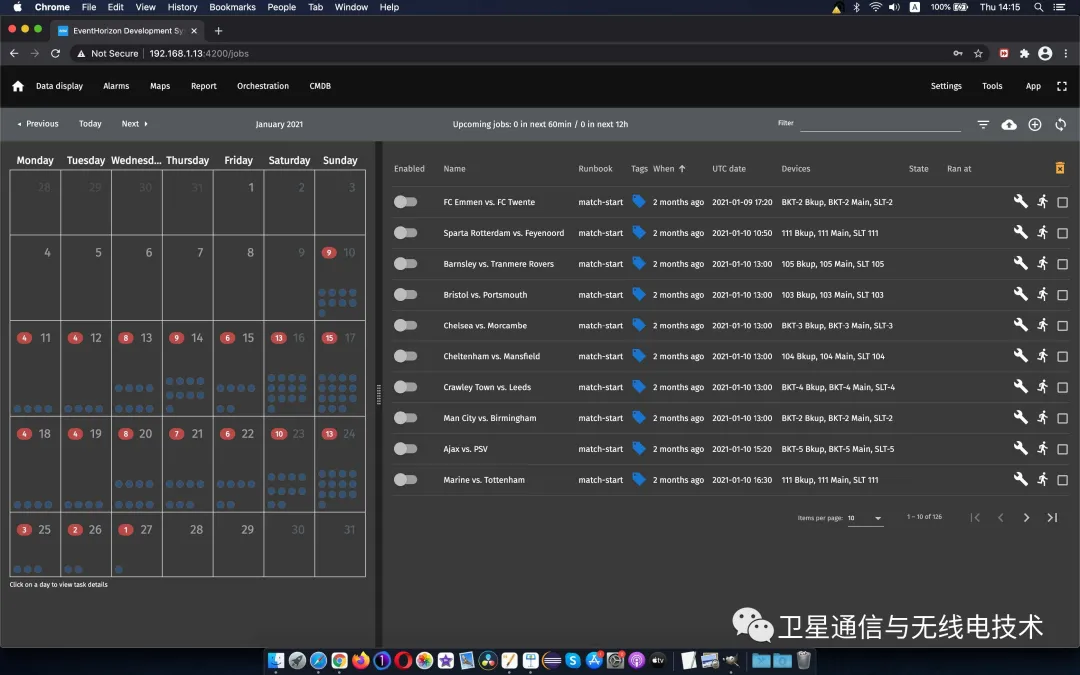Go back with browser back arrow
Screen dimensions: 1080x675
(x=14, y=54)
